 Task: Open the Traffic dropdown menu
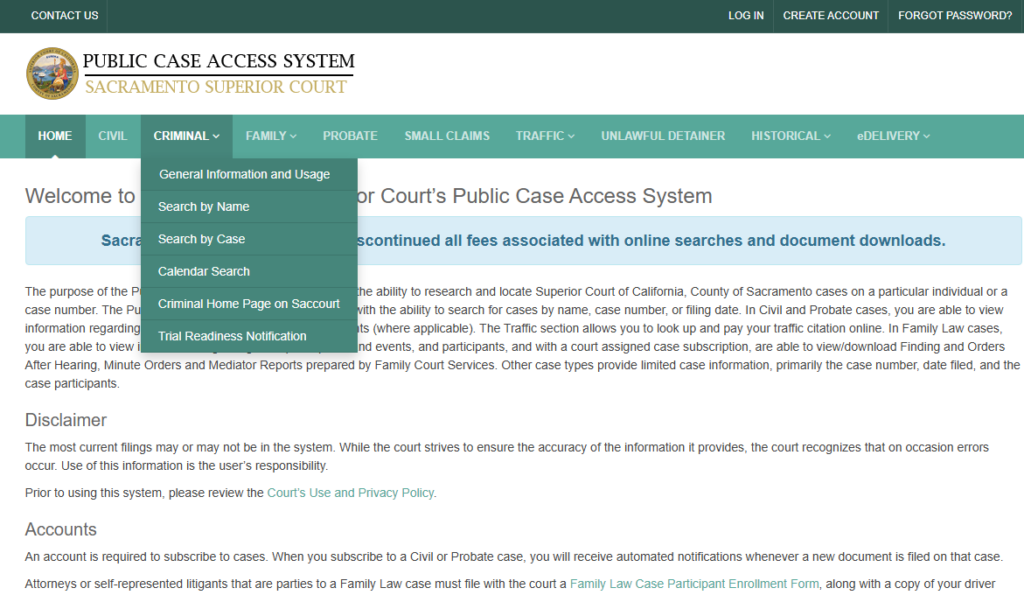click(545, 136)
